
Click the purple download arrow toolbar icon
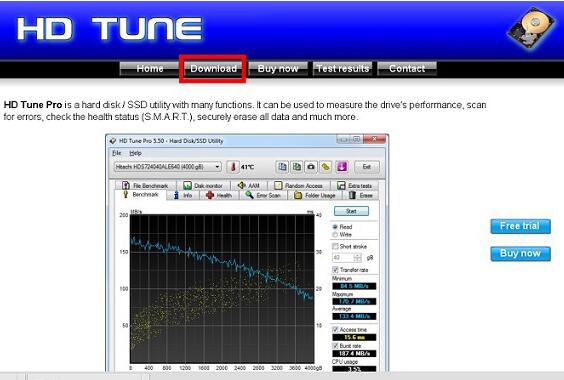(342, 167)
